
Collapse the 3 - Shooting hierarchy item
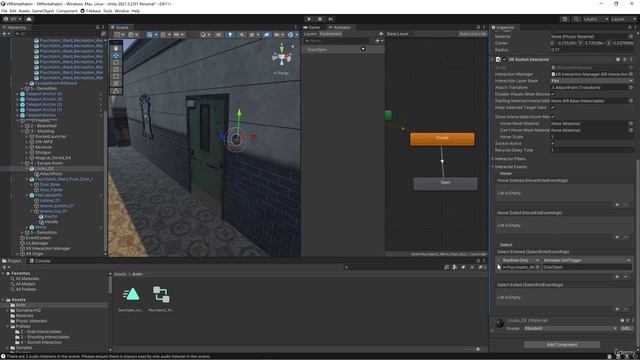23,131
